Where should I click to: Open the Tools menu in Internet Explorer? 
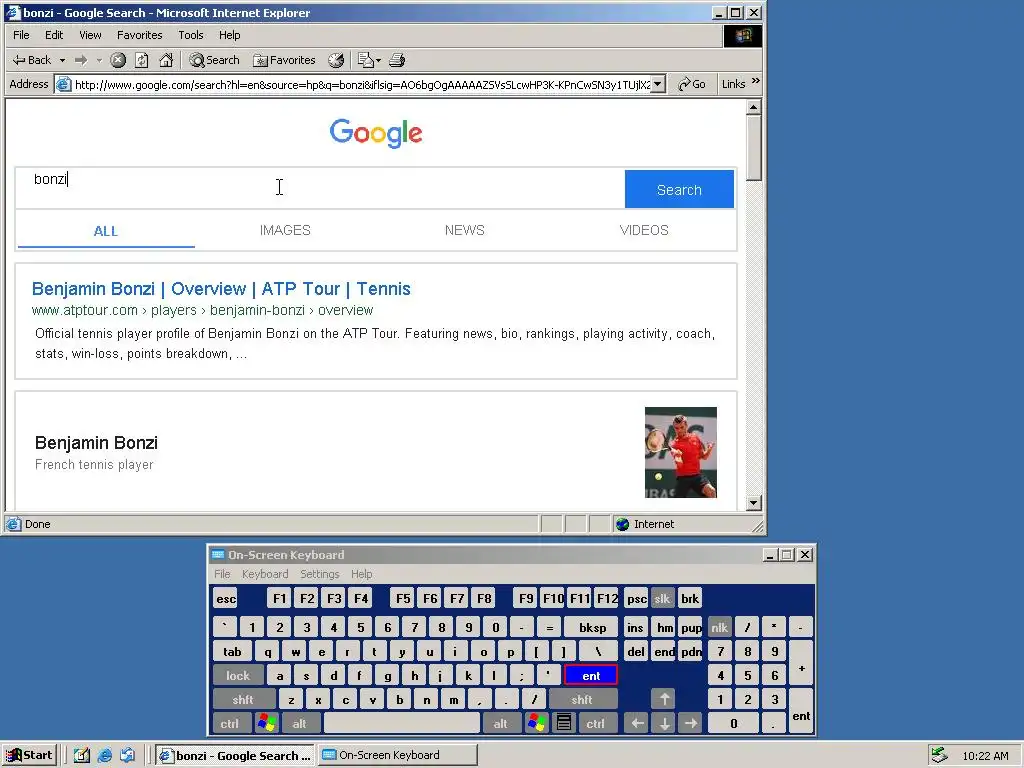click(x=191, y=35)
